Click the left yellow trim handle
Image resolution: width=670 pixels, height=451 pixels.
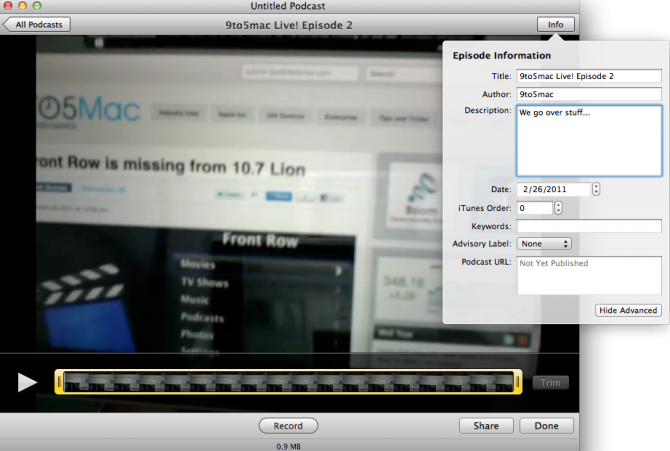(60, 382)
